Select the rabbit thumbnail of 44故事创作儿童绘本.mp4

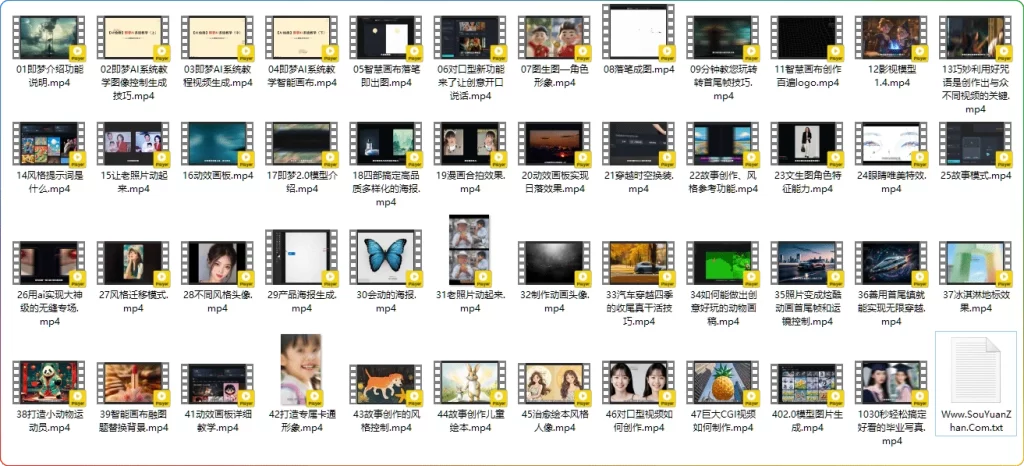click(x=470, y=383)
